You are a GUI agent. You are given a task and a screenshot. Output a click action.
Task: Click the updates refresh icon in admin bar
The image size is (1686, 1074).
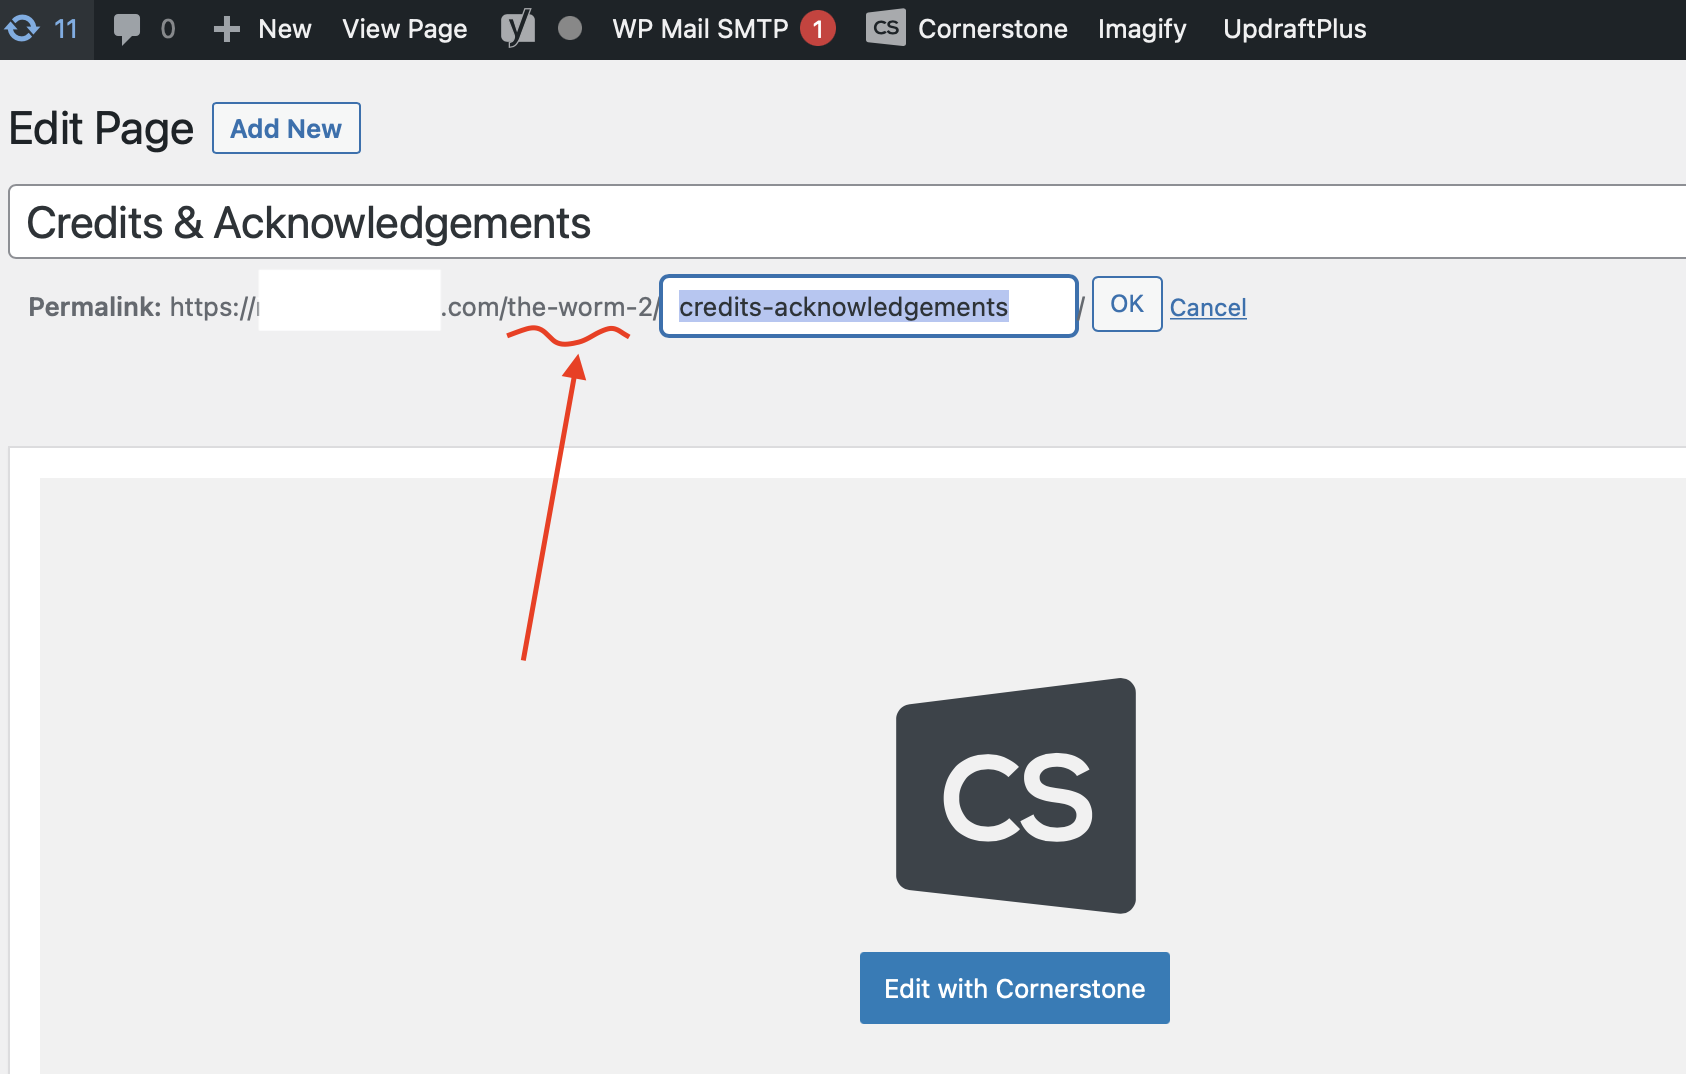(x=22, y=29)
